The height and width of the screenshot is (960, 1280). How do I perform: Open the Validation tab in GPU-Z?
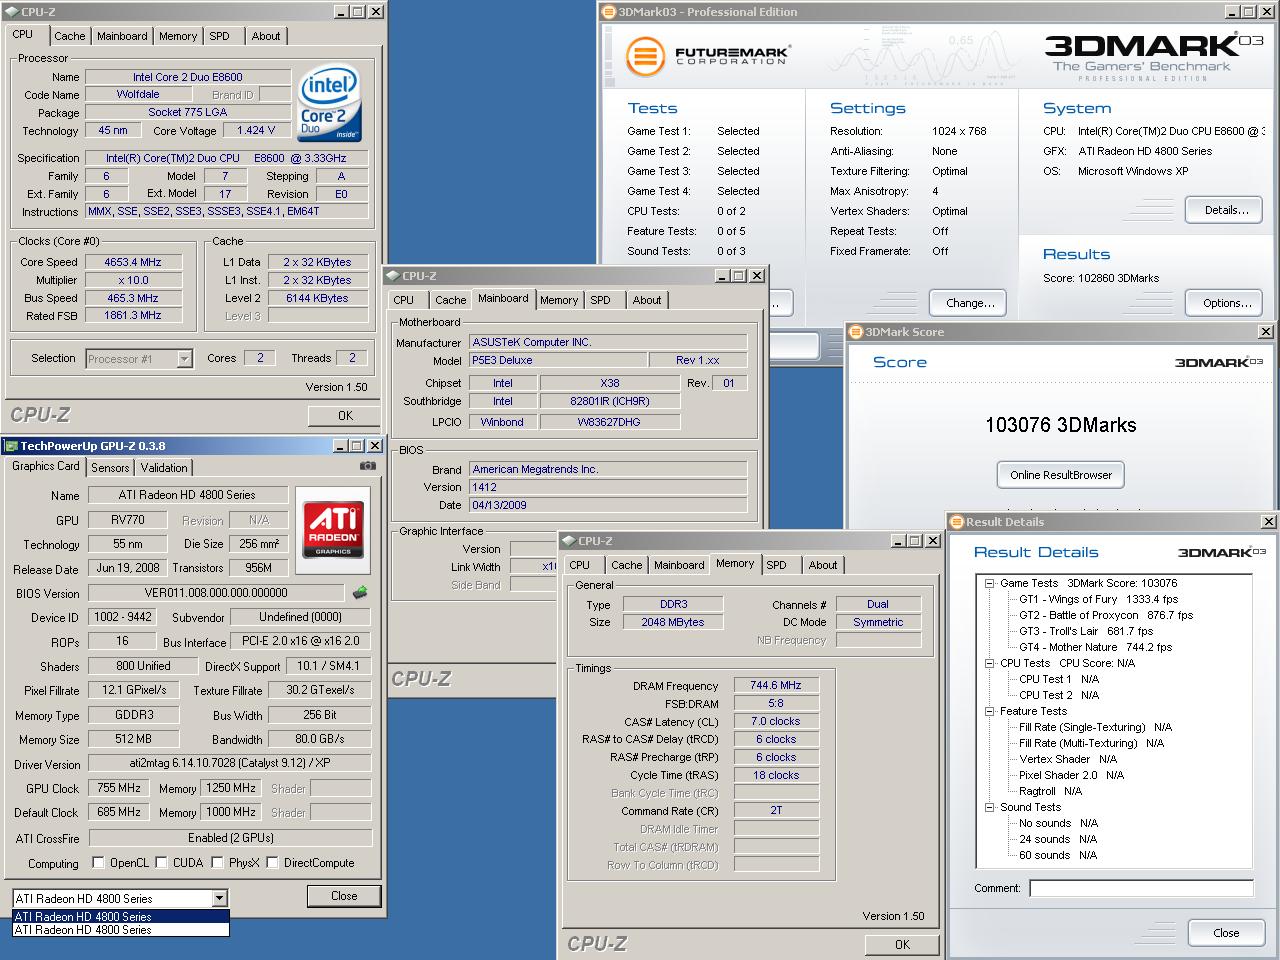click(x=164, y=468)
